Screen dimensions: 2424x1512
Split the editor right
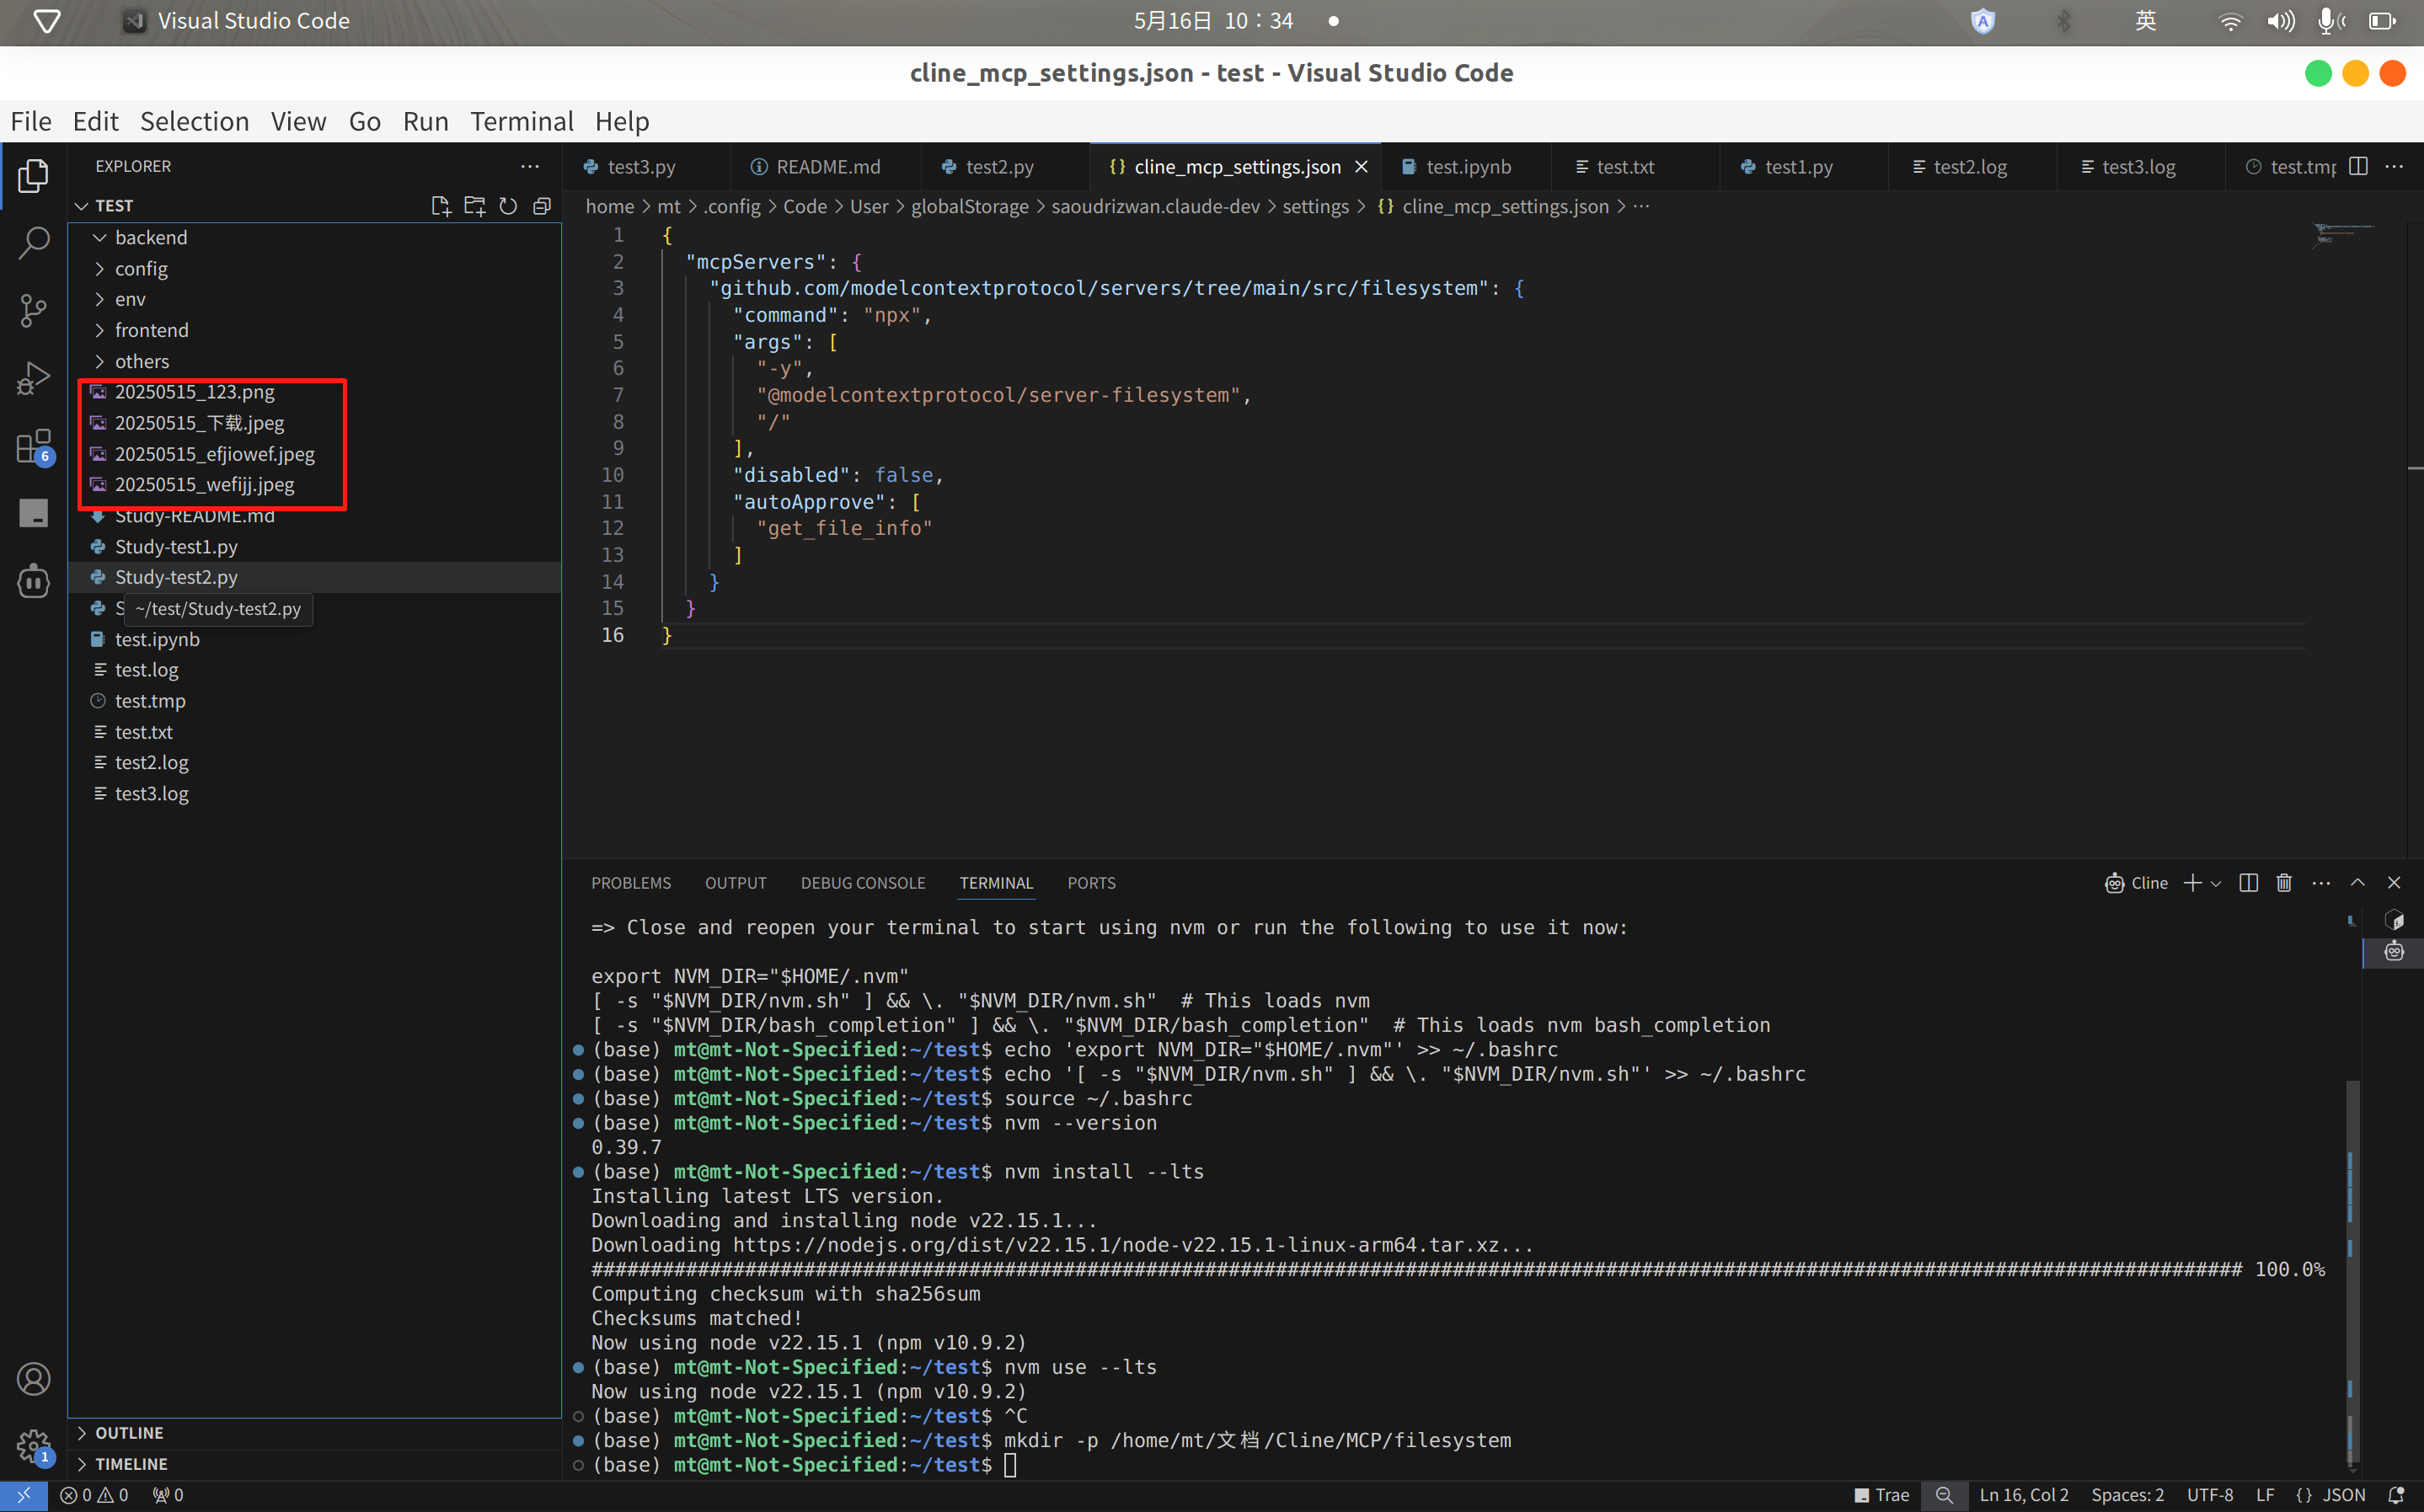click(2358, 166)
